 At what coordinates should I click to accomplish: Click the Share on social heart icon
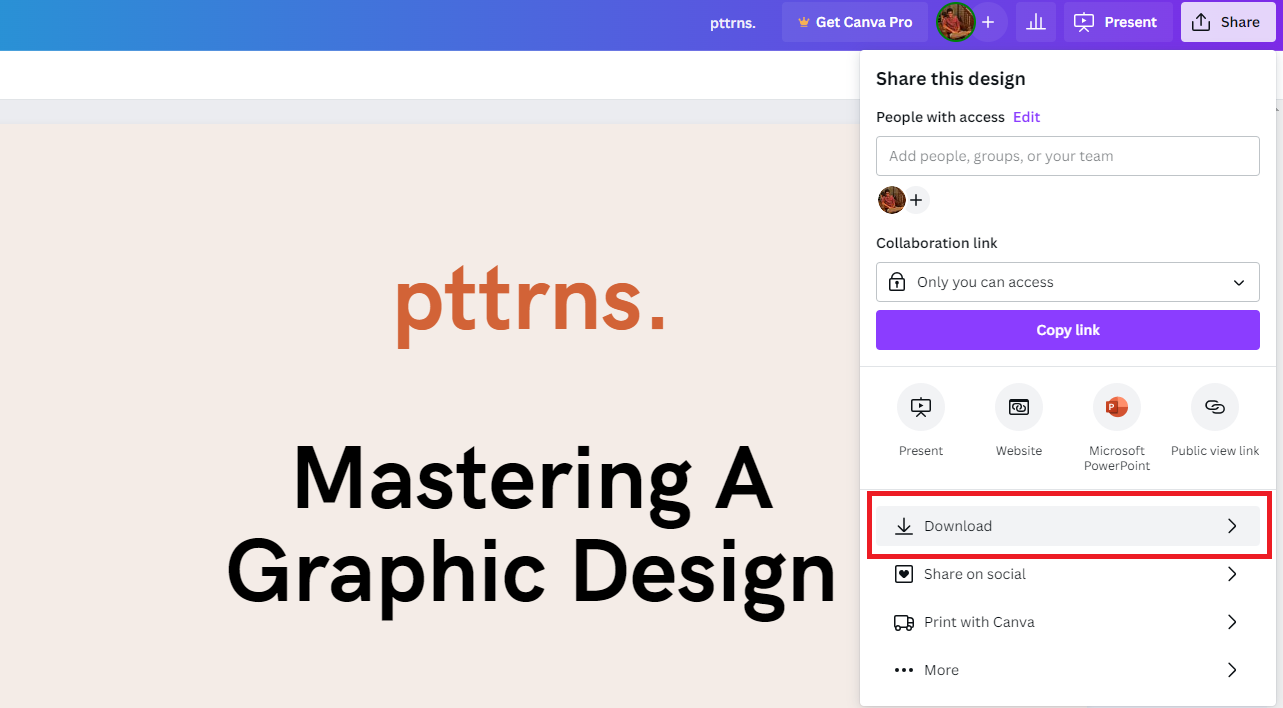pos(904,574)
